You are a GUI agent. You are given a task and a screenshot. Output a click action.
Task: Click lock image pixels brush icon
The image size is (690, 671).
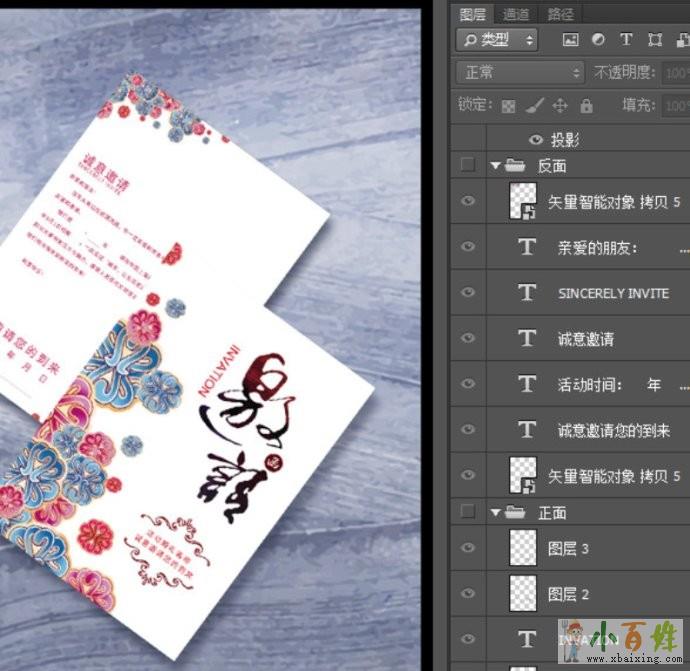coord(534,105)
